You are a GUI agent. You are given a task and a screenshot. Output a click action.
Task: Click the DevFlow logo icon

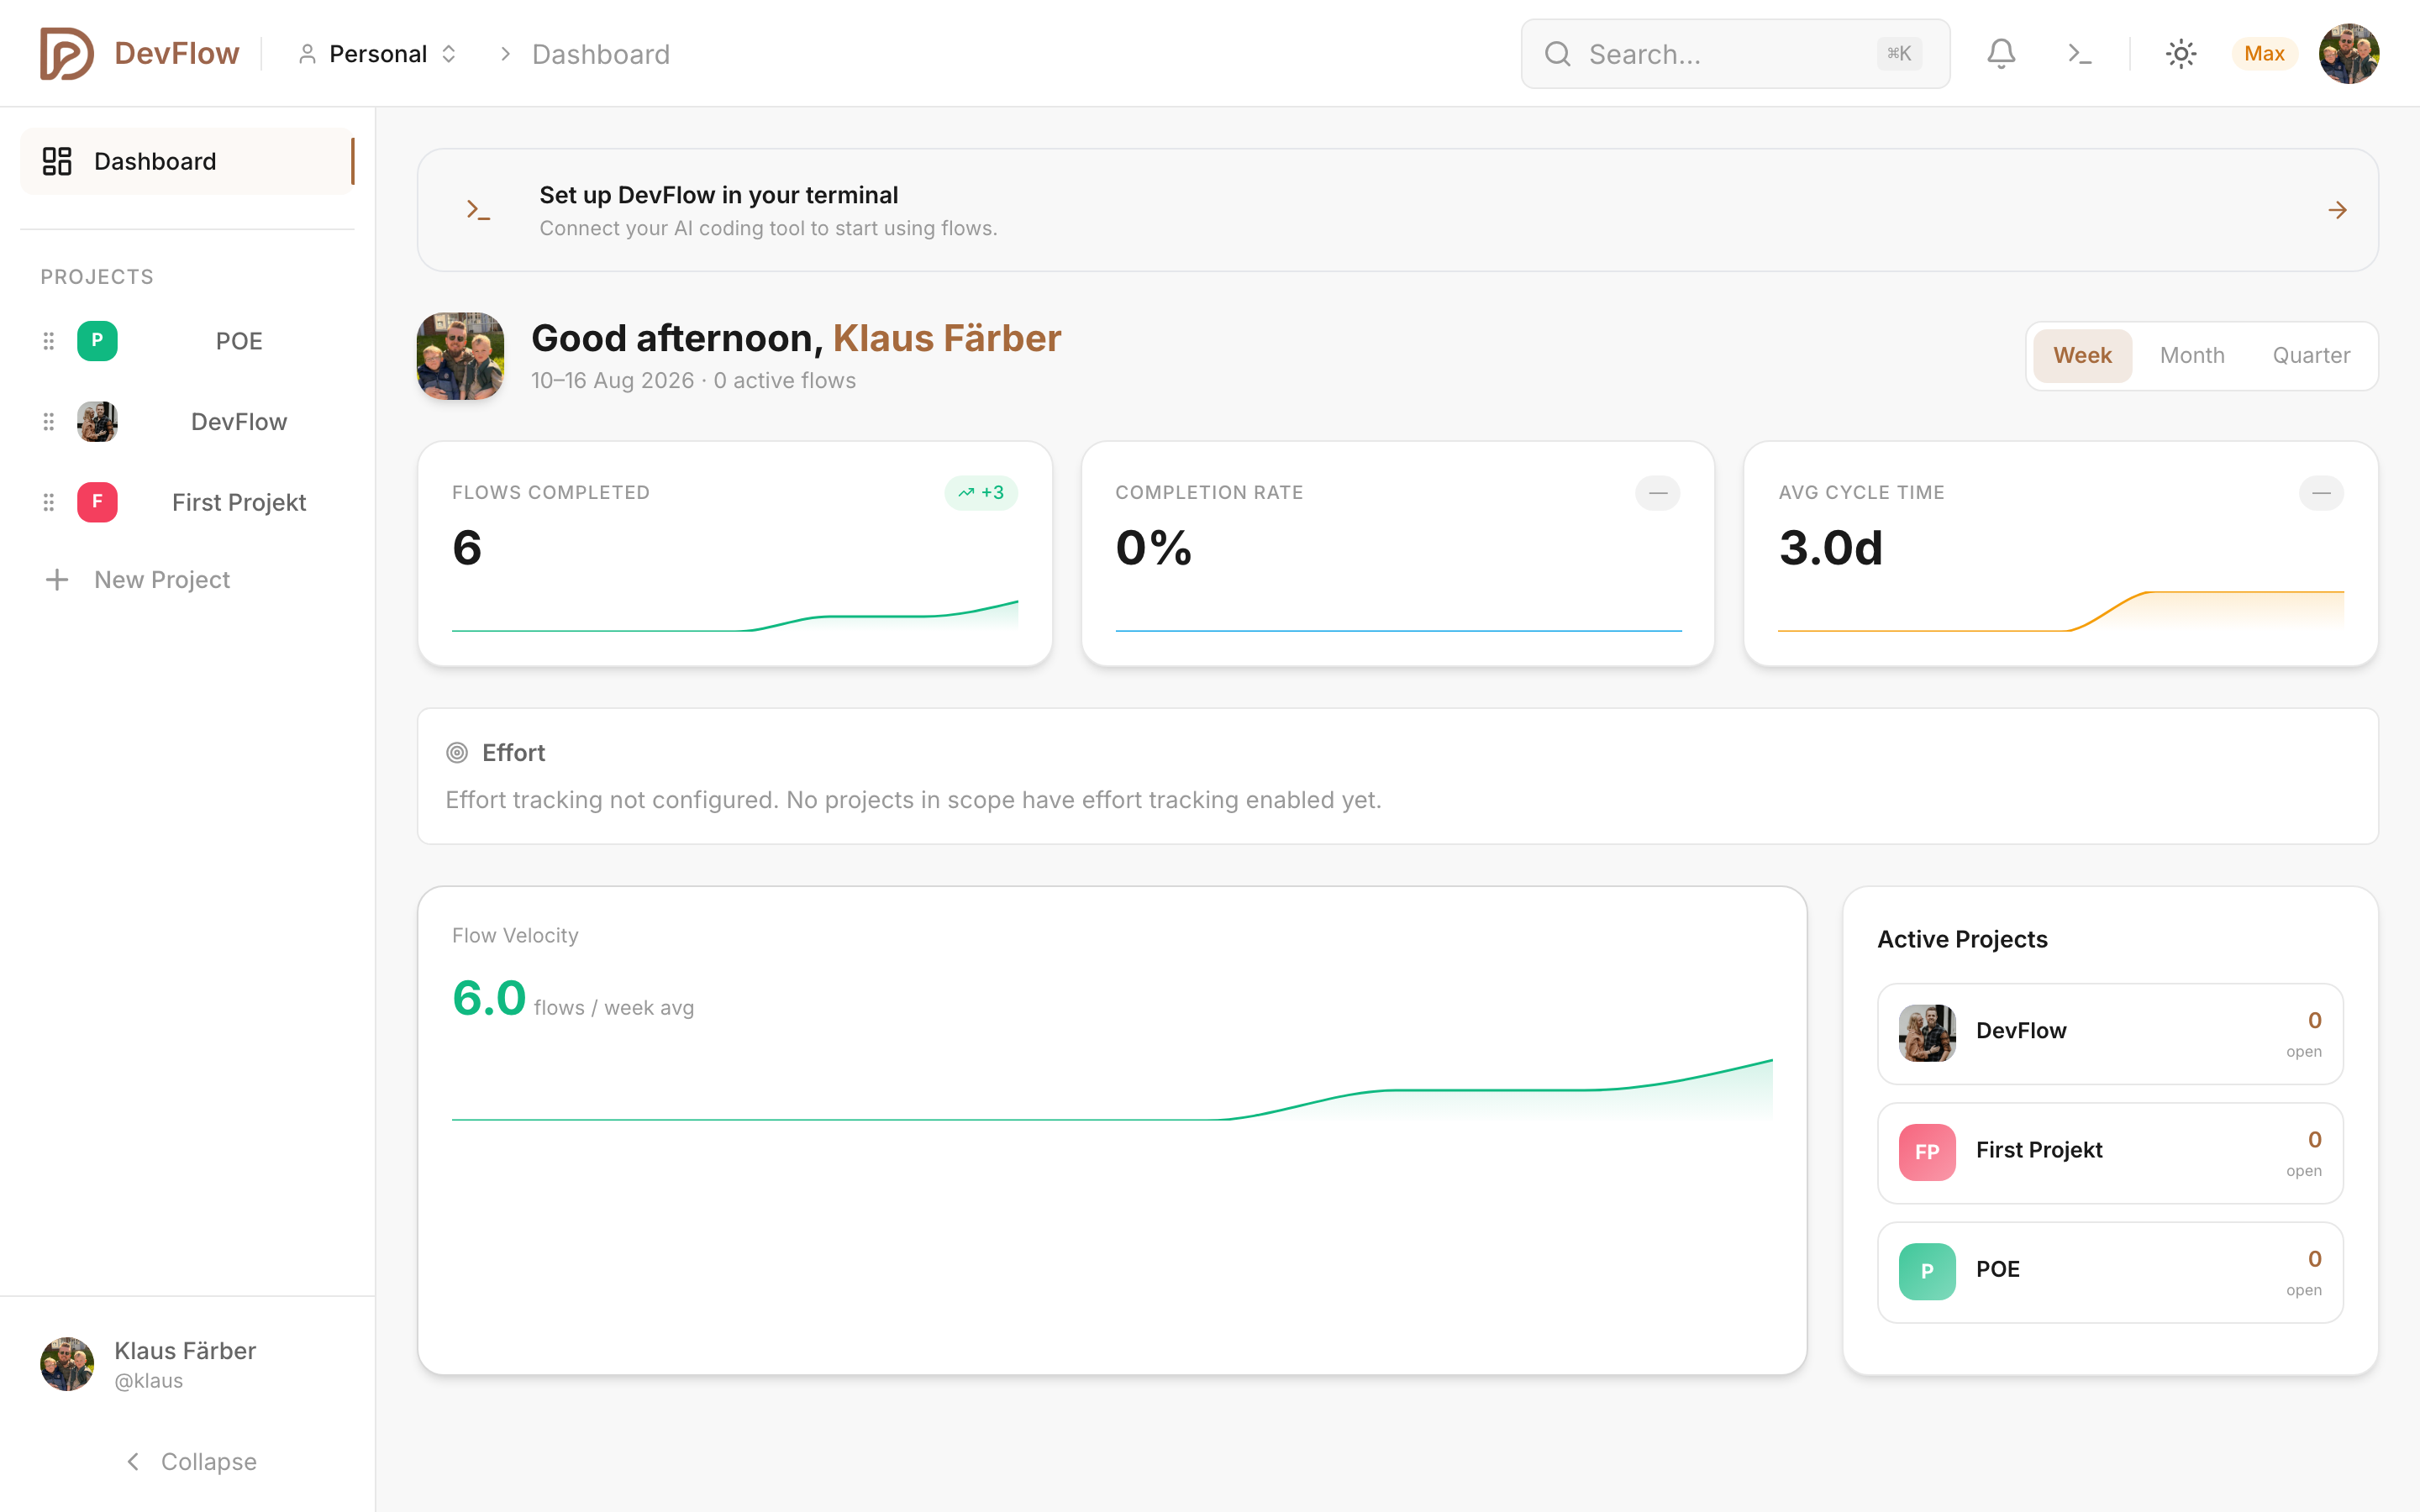pos(66,54)
